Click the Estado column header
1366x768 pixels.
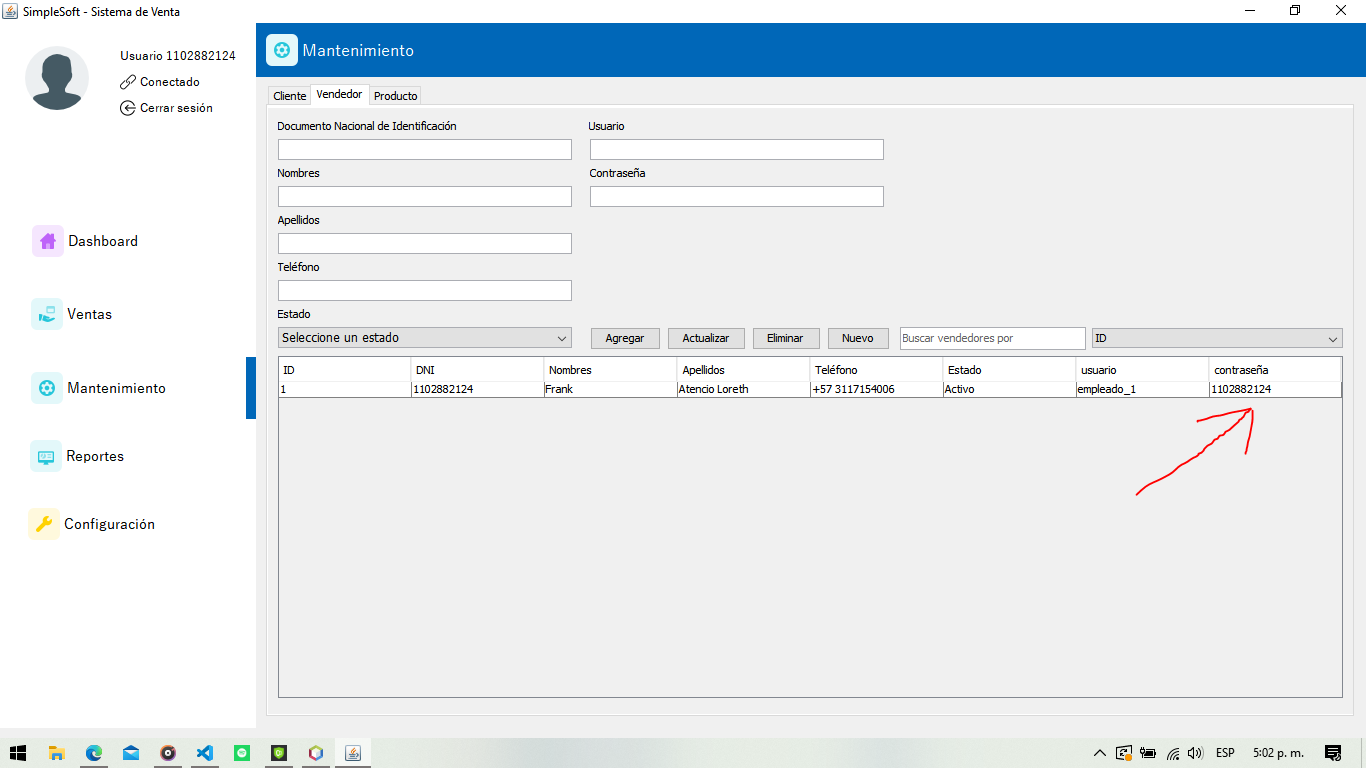[1009, 370]
